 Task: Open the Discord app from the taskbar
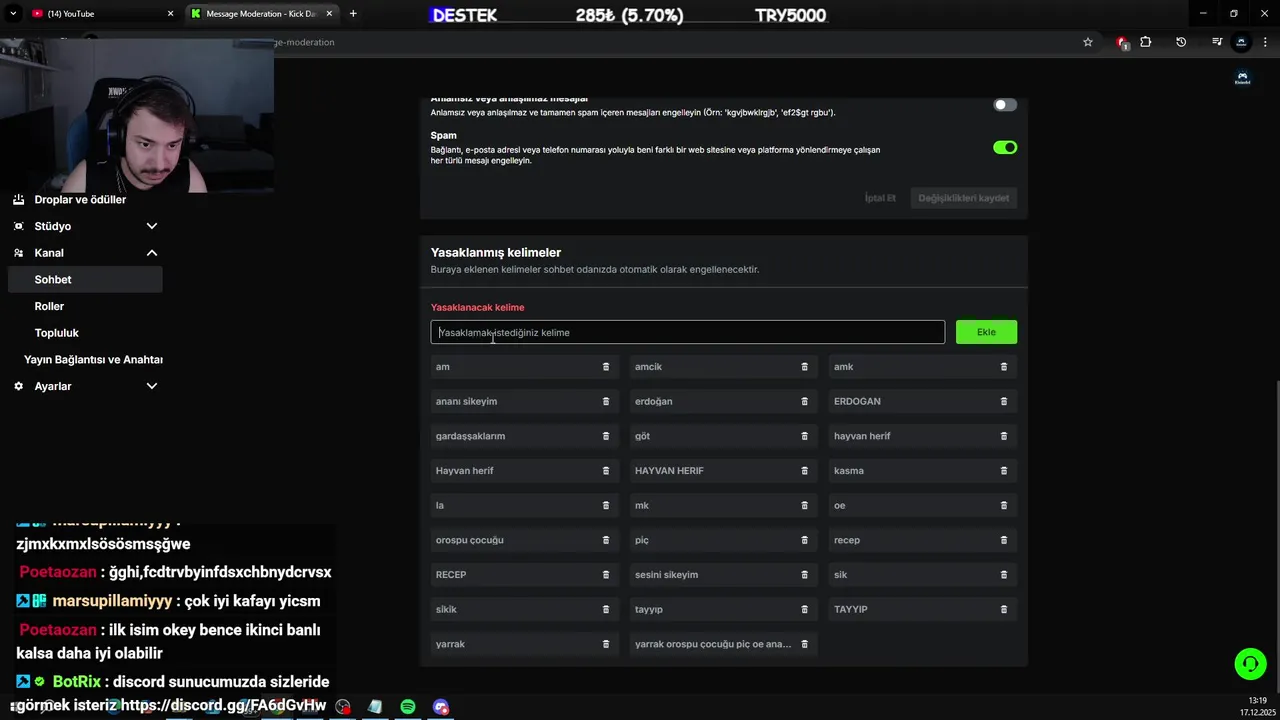tap(441, 707)
